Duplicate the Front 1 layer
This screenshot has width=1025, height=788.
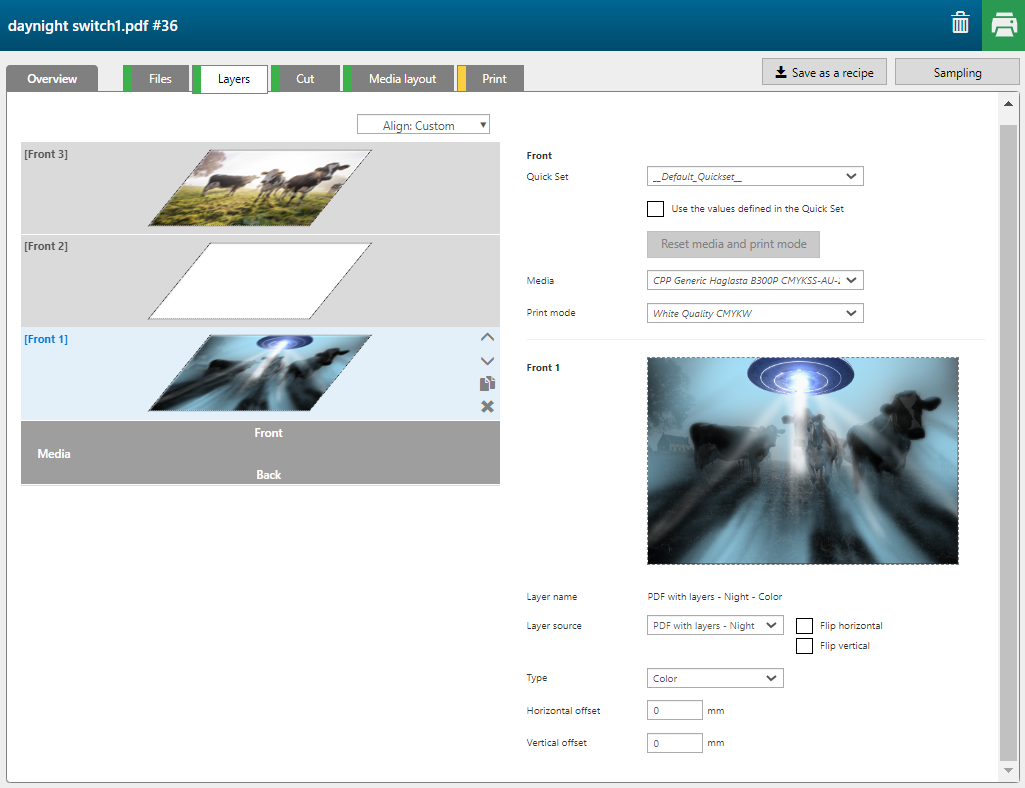pyautogui.click(x=487, y=384)
